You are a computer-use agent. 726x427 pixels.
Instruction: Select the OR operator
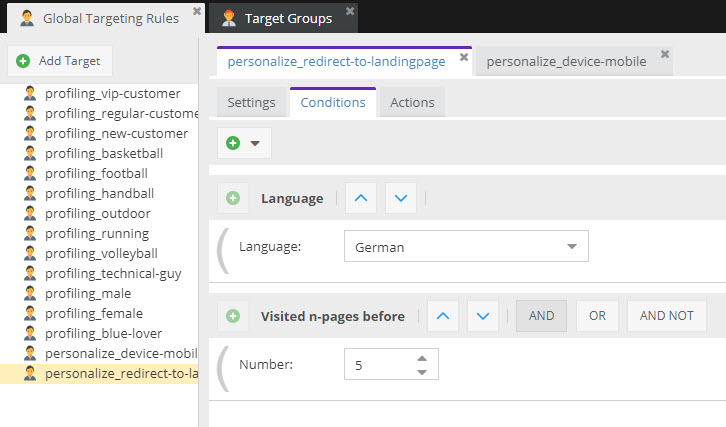coord(597,316)
